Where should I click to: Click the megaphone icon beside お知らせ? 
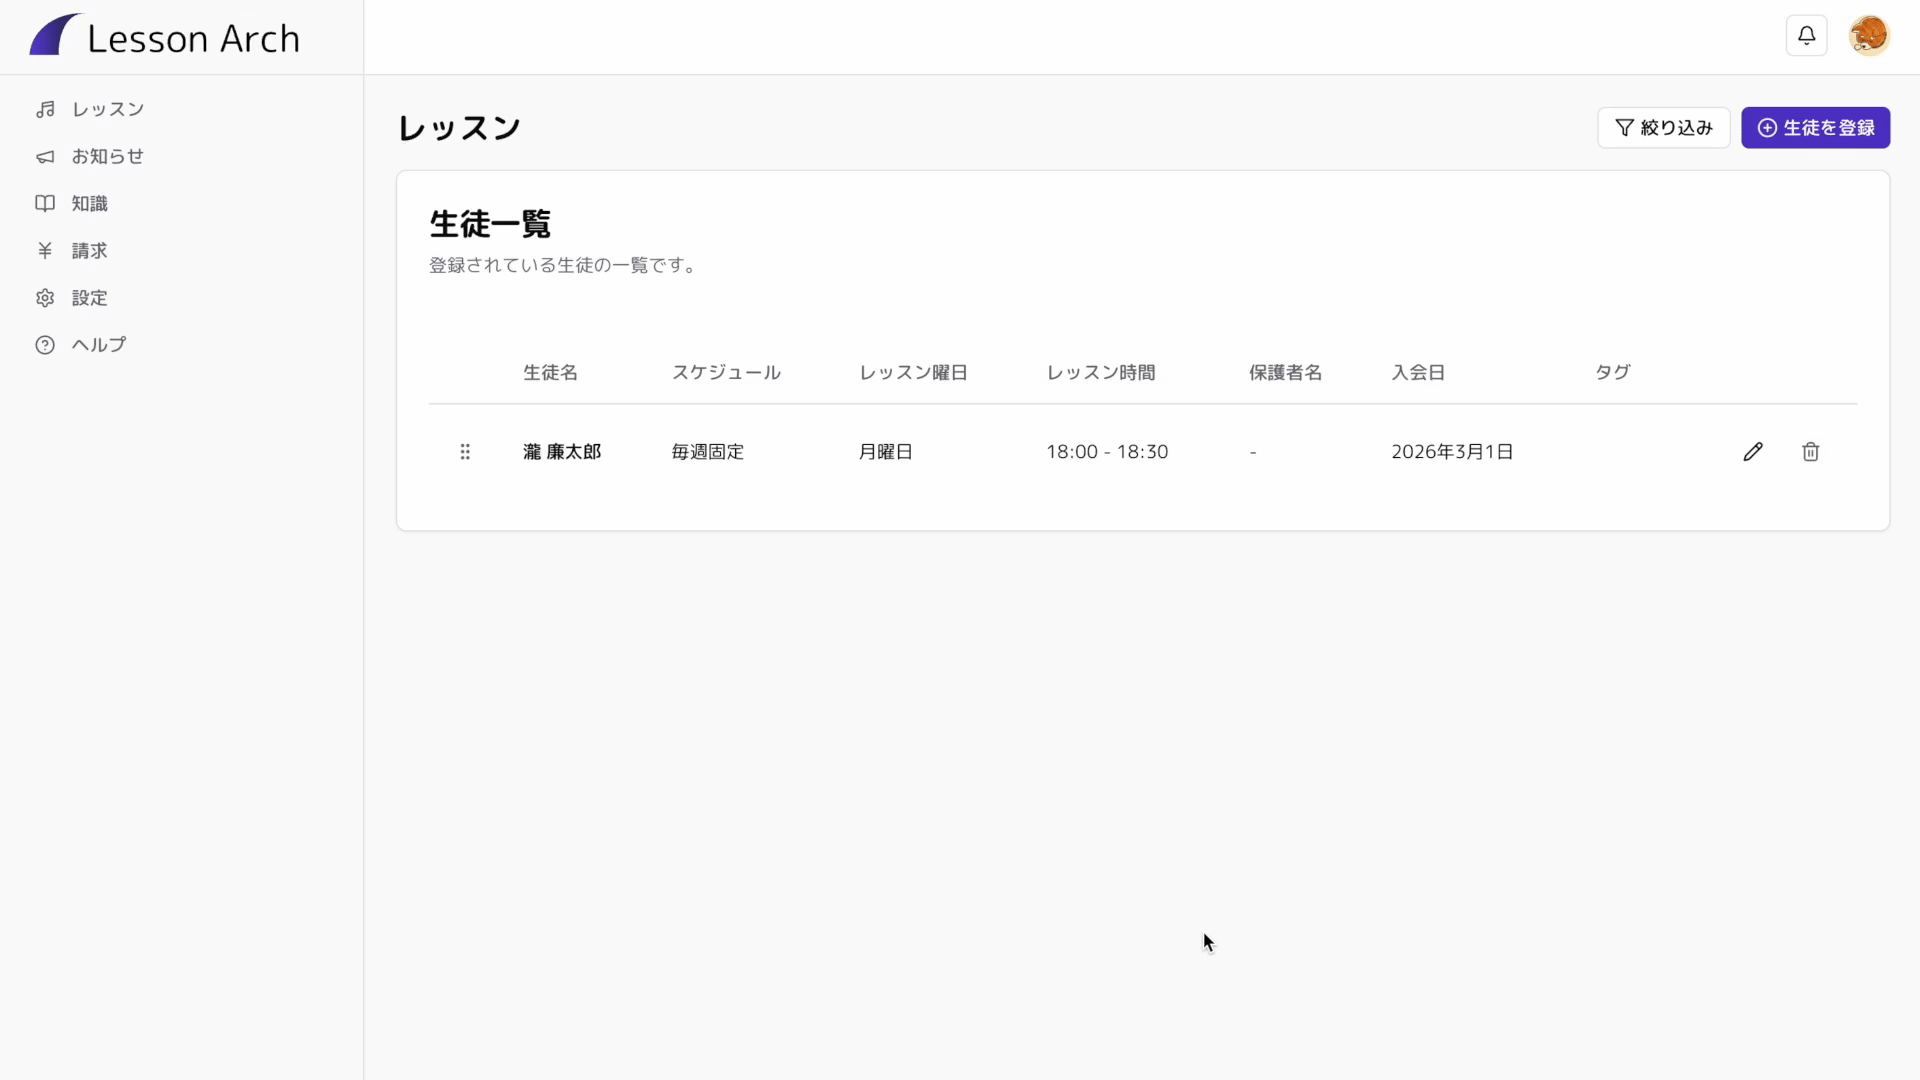click(45, 157)
